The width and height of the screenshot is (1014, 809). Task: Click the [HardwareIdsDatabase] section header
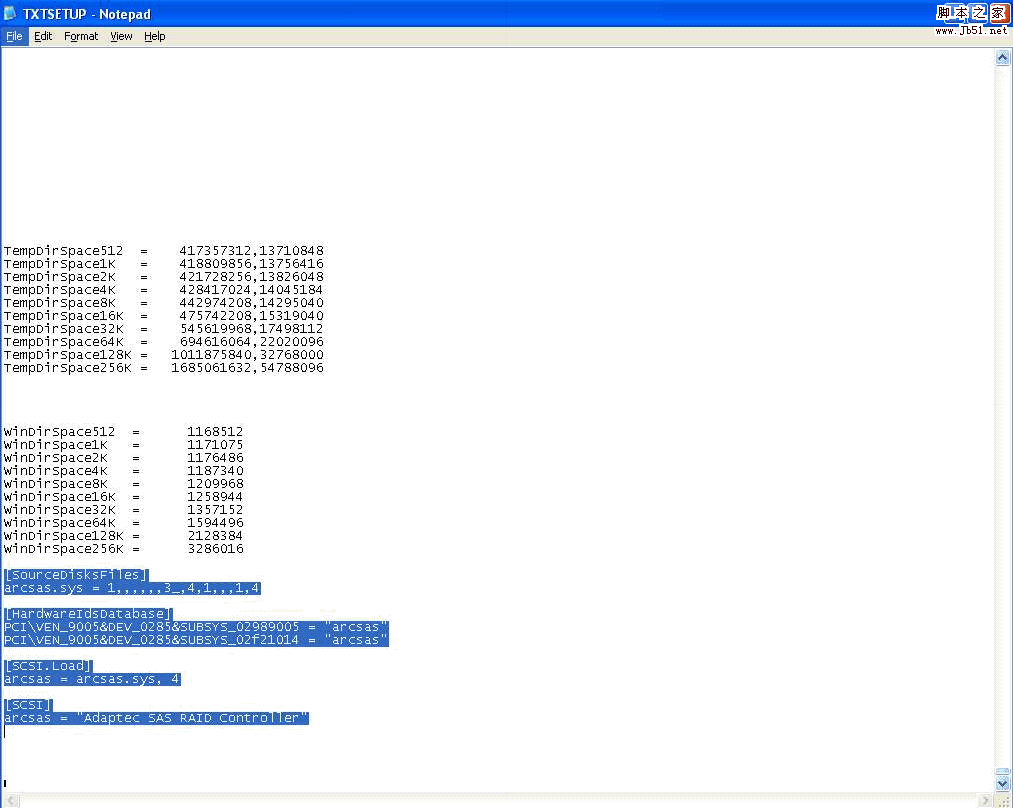(88, 614)
